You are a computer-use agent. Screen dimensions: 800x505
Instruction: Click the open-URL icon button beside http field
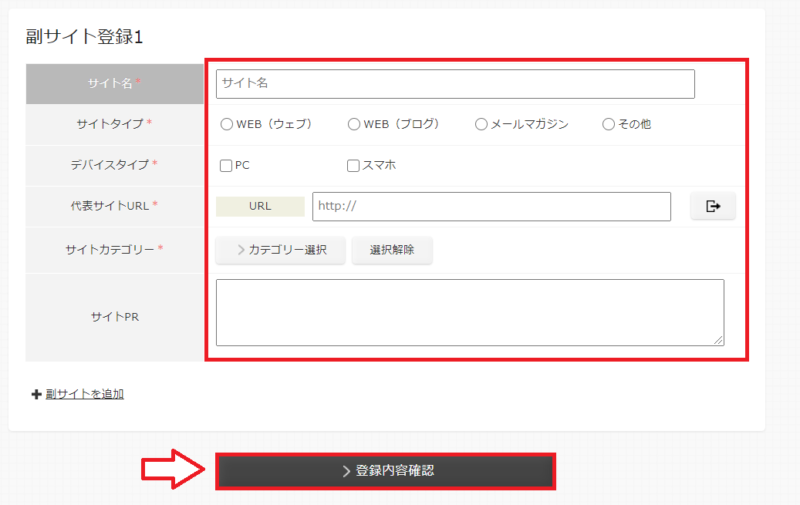coord(713,206)
